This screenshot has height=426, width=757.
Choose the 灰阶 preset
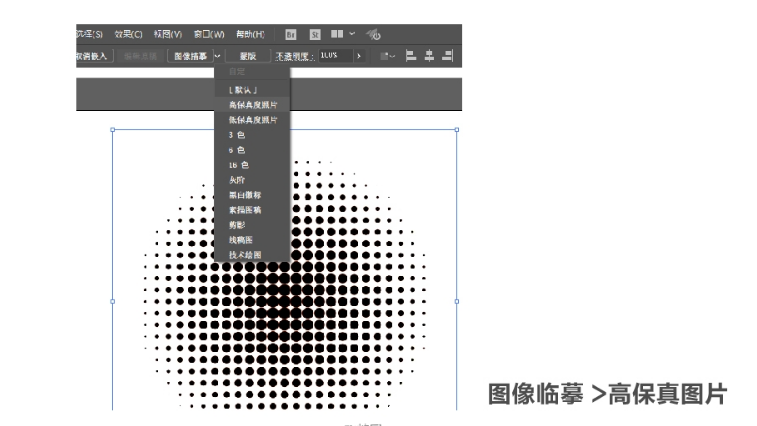pyautogui.click(x=252, y=180)
